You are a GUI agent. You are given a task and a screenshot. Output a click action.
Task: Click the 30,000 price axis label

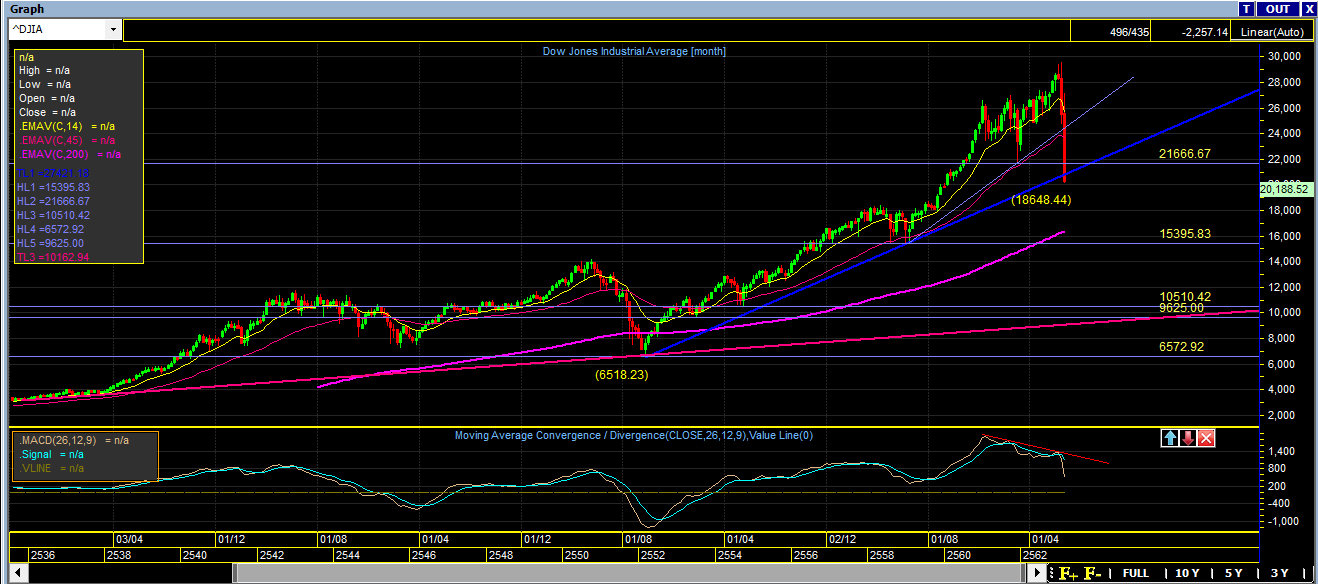pos(1283,56)
